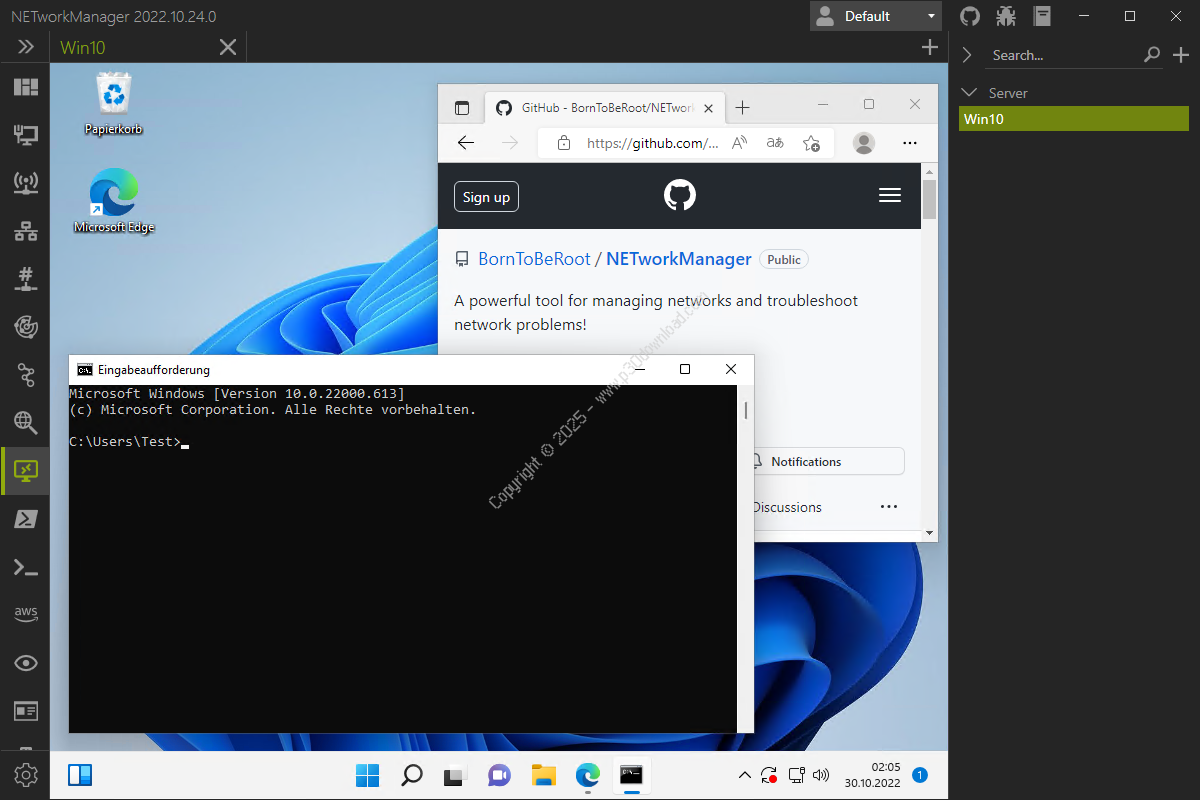Collapse the Server profile group
Image resolution: width=1200 pixels, height=800 pixels.
click(968, 93)
